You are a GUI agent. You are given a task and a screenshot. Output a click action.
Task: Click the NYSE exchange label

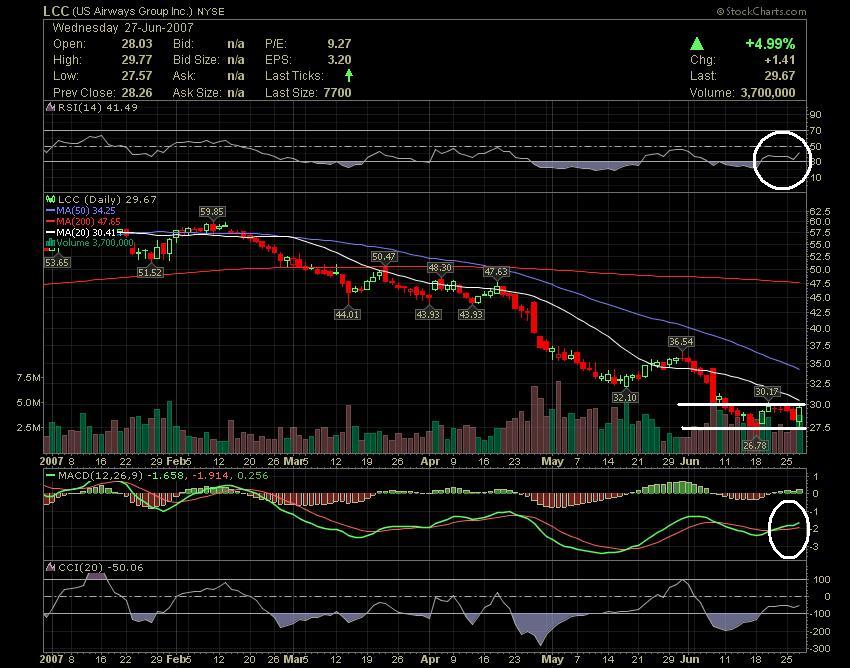(x=210, y=11)
